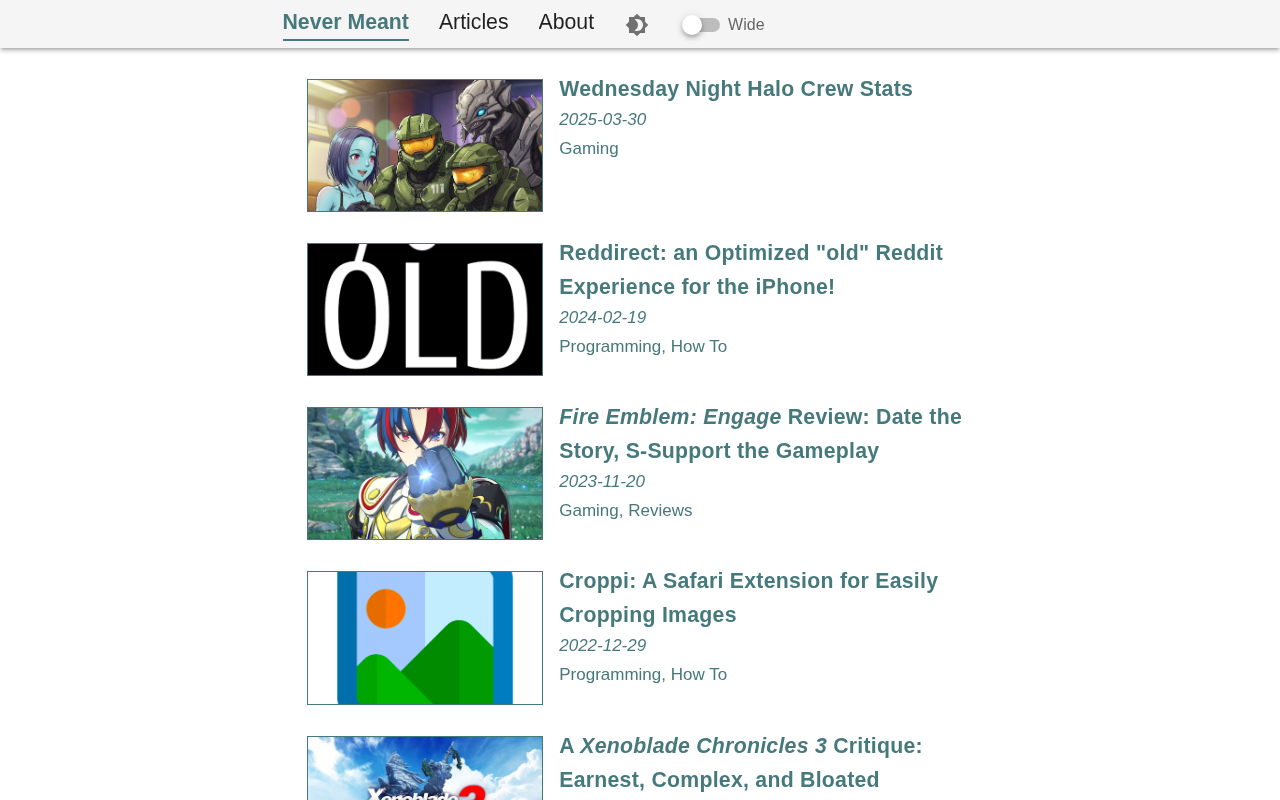
Task: Open Wednesday Night Halo Crew Stats article
Action: pyautogui.click(x=736, y=89)
